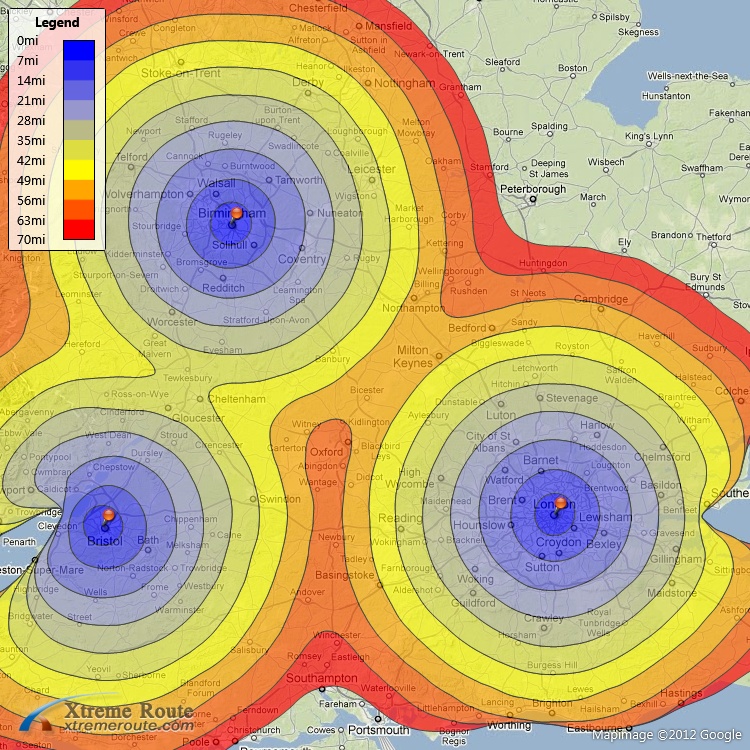The height and width of the screenshot is (750, 750).
Task: Click the Coventry label on map
Action: point(302,259)
